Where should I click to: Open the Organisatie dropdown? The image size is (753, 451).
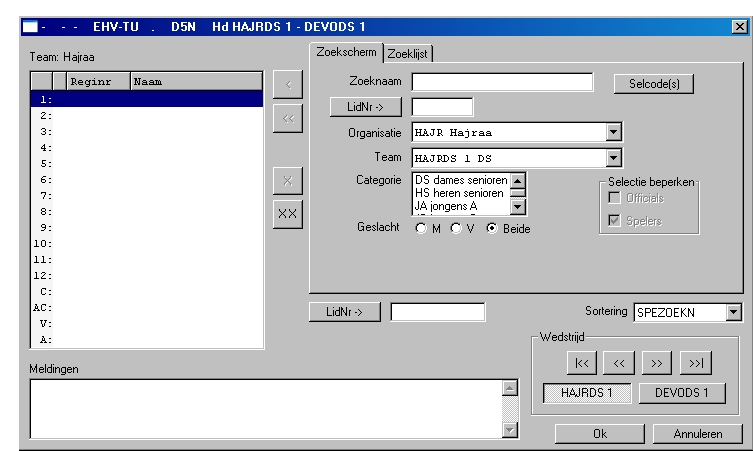[613, 132]
